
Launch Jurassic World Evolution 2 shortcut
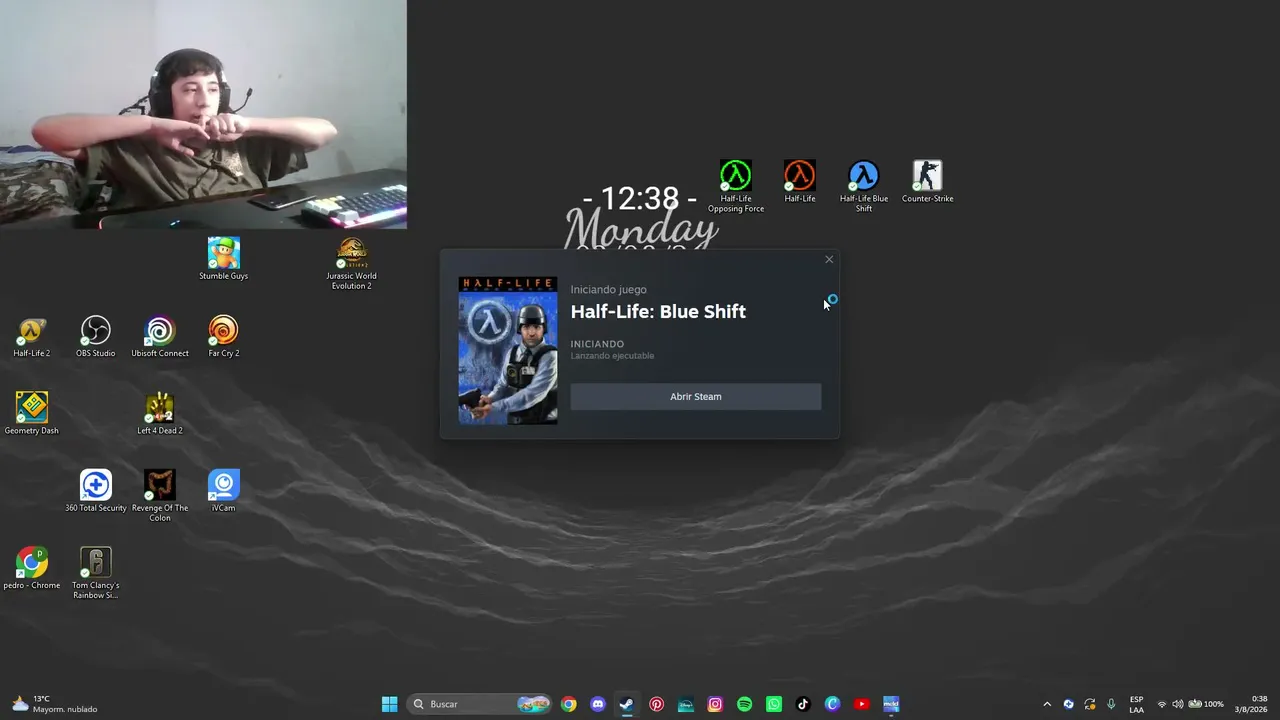tap(352, 263)
